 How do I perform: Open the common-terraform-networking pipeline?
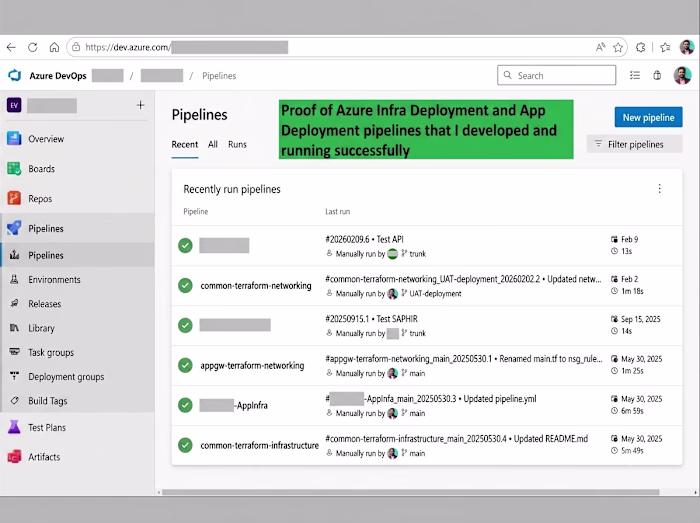256,286
